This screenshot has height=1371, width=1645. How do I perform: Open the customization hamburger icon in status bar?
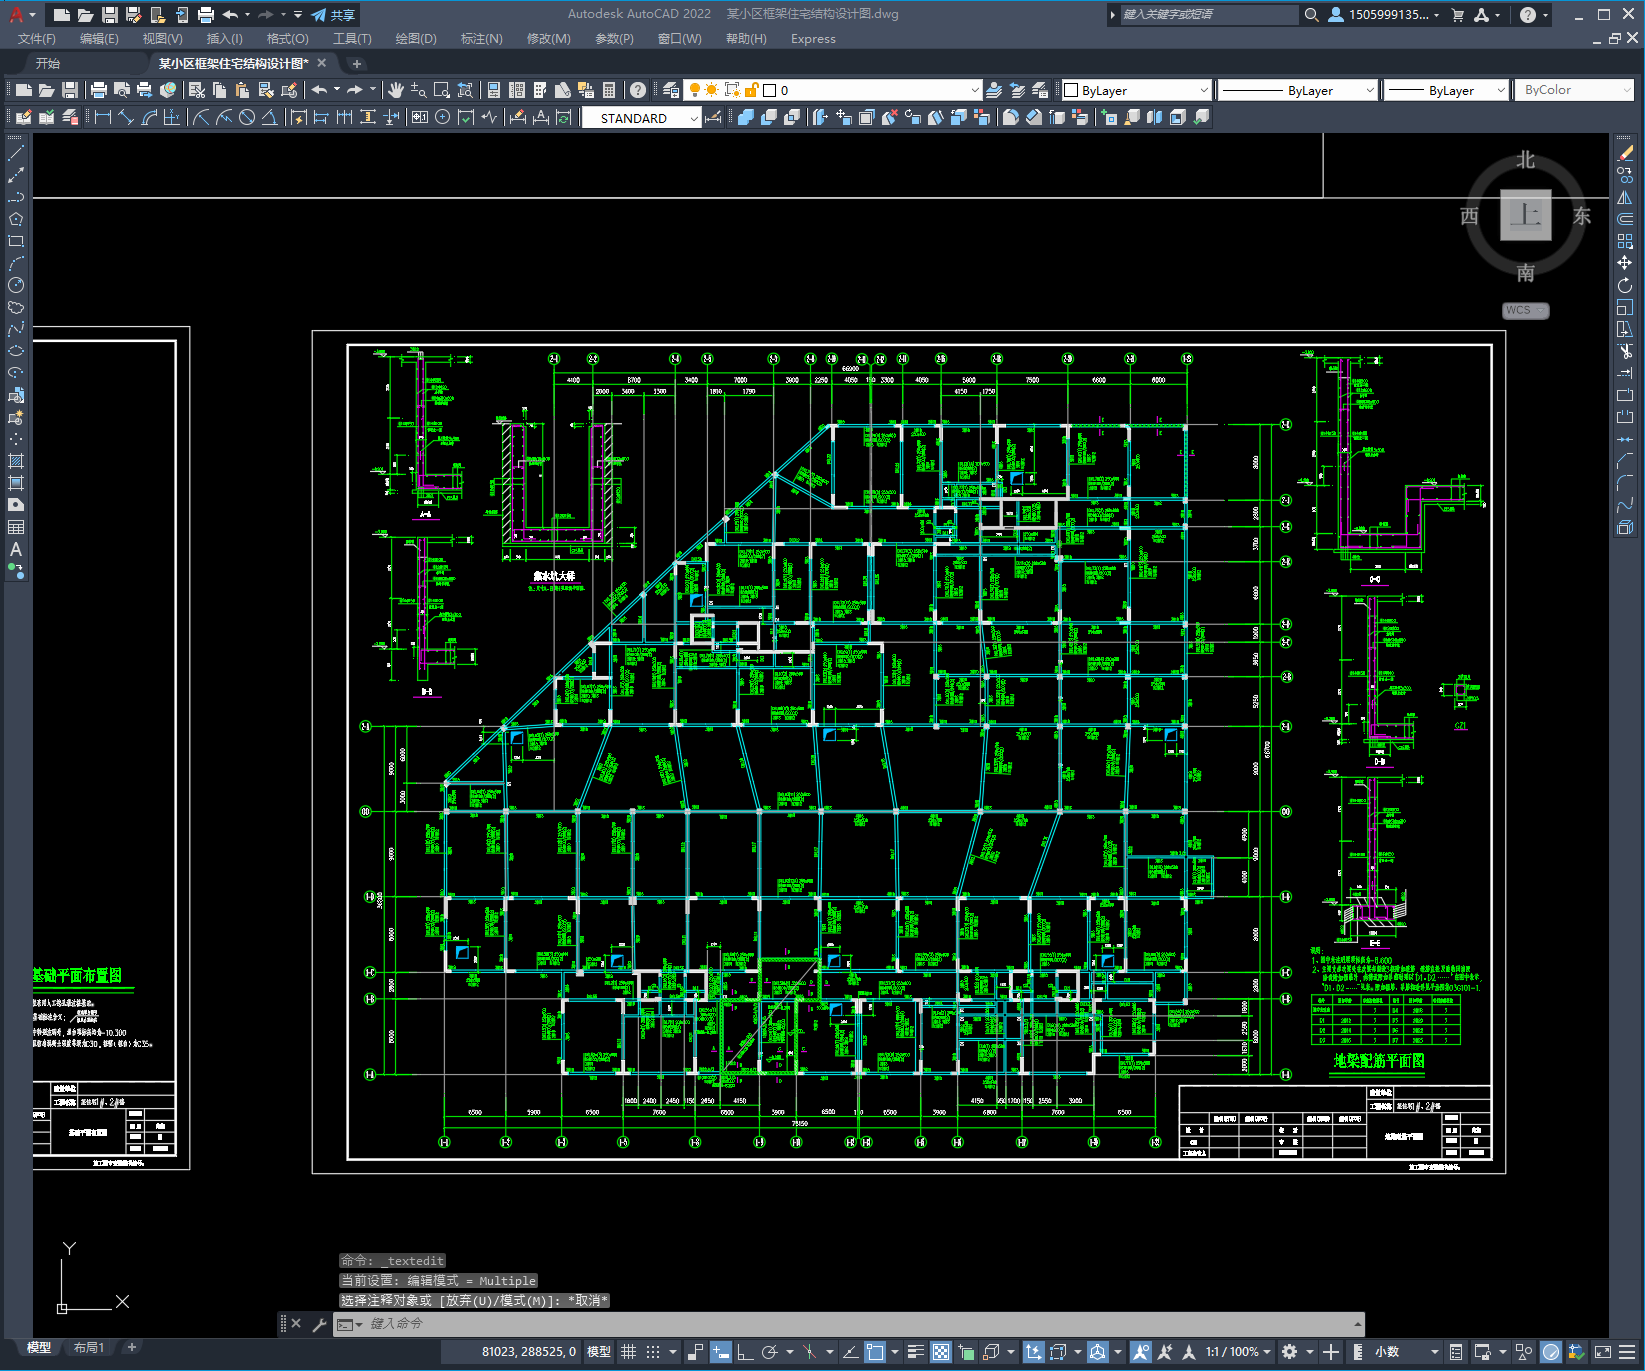point(1627,1352)
